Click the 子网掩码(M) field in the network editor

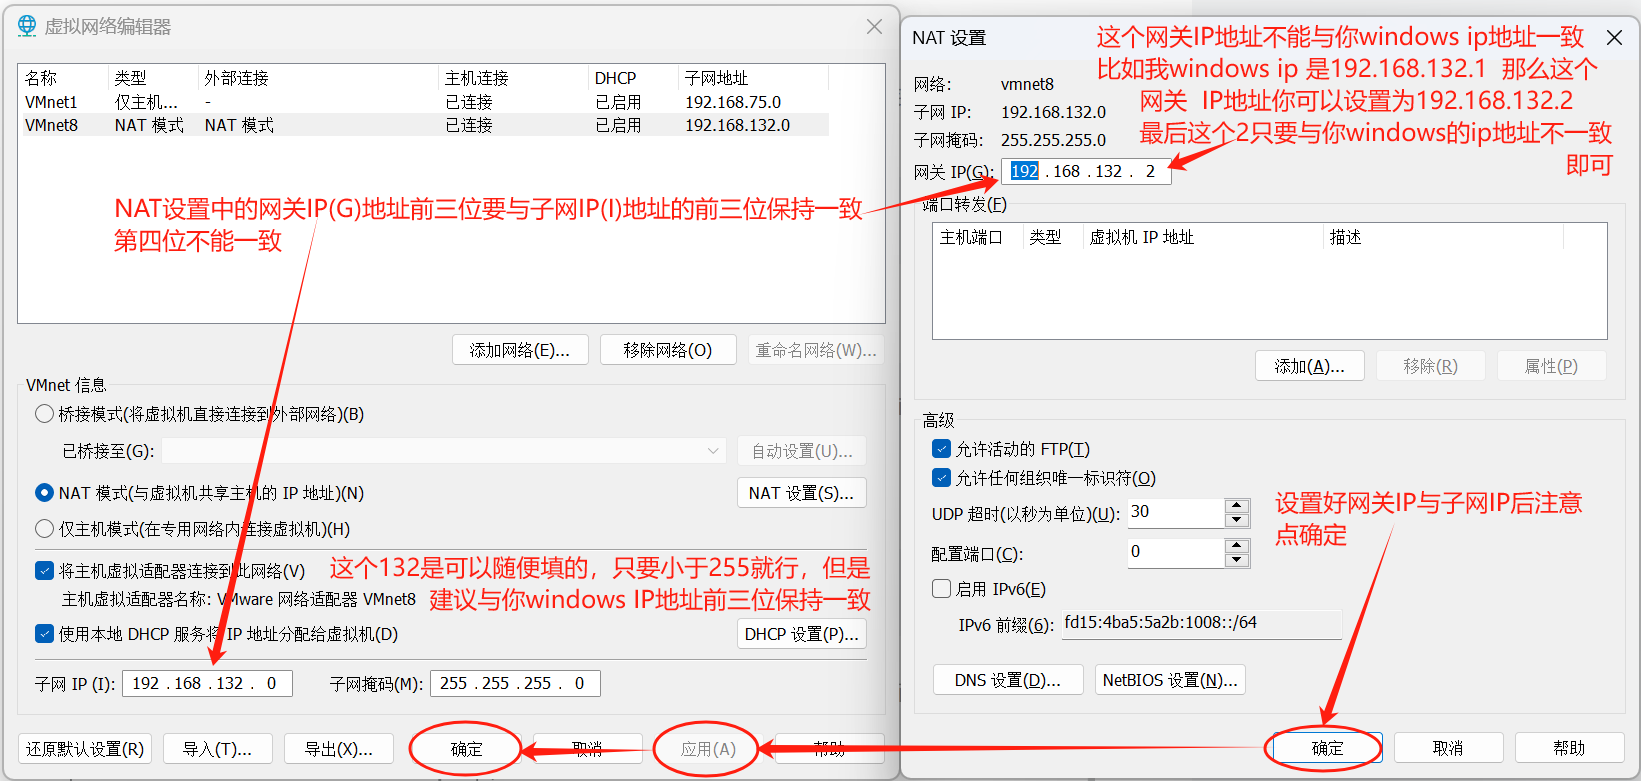pos(515,683)
